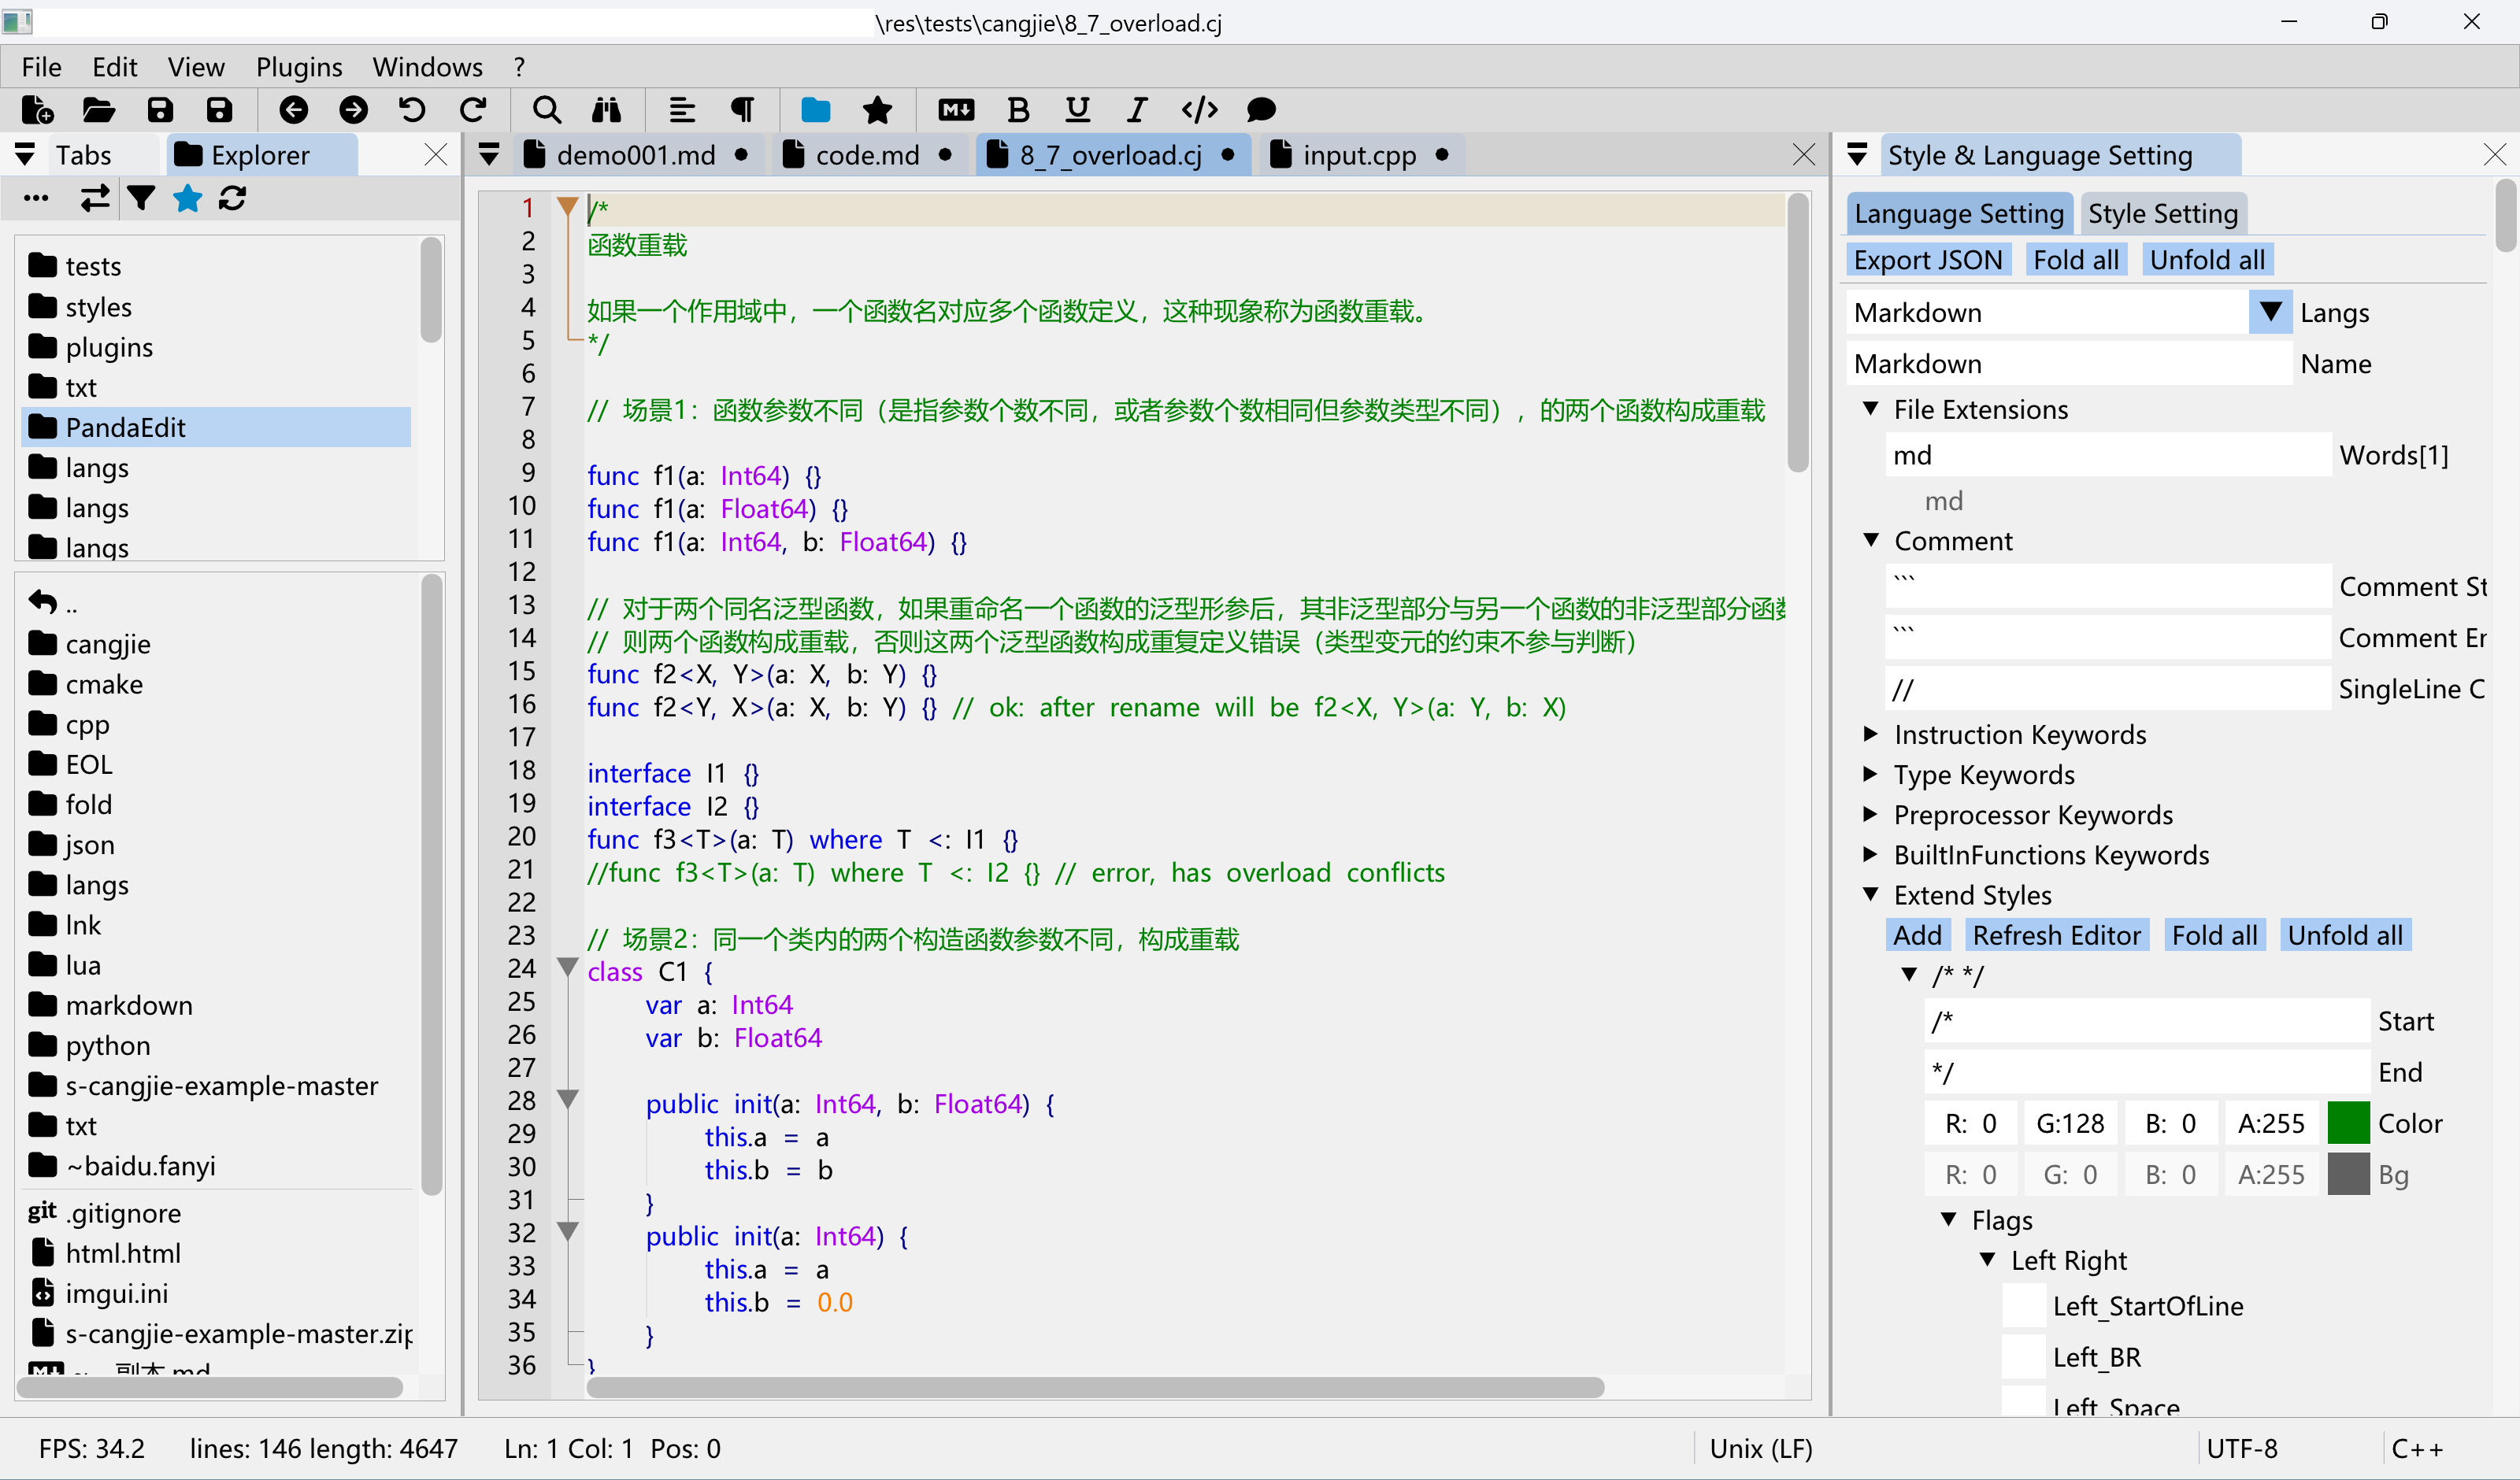The width and height of the screenshot is (2520, 1480).
Task: Click the star bookmark toolbar icon
Action: 877,110
